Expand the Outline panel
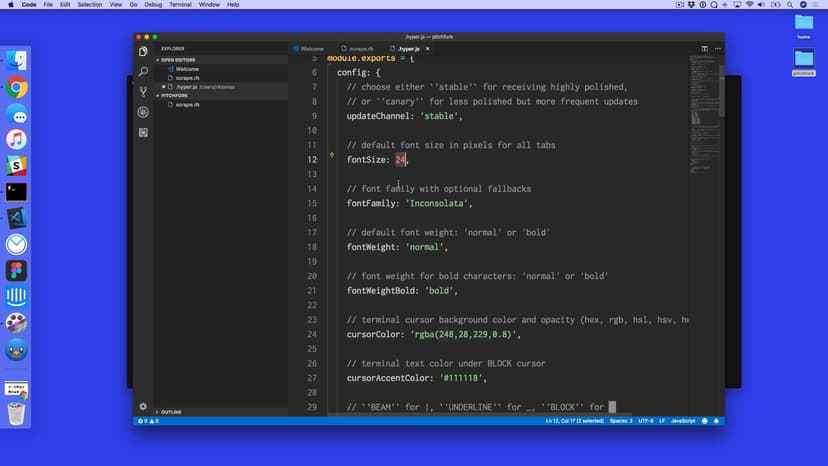The width and height of the screenshot is (828, 466). [171, 412]
